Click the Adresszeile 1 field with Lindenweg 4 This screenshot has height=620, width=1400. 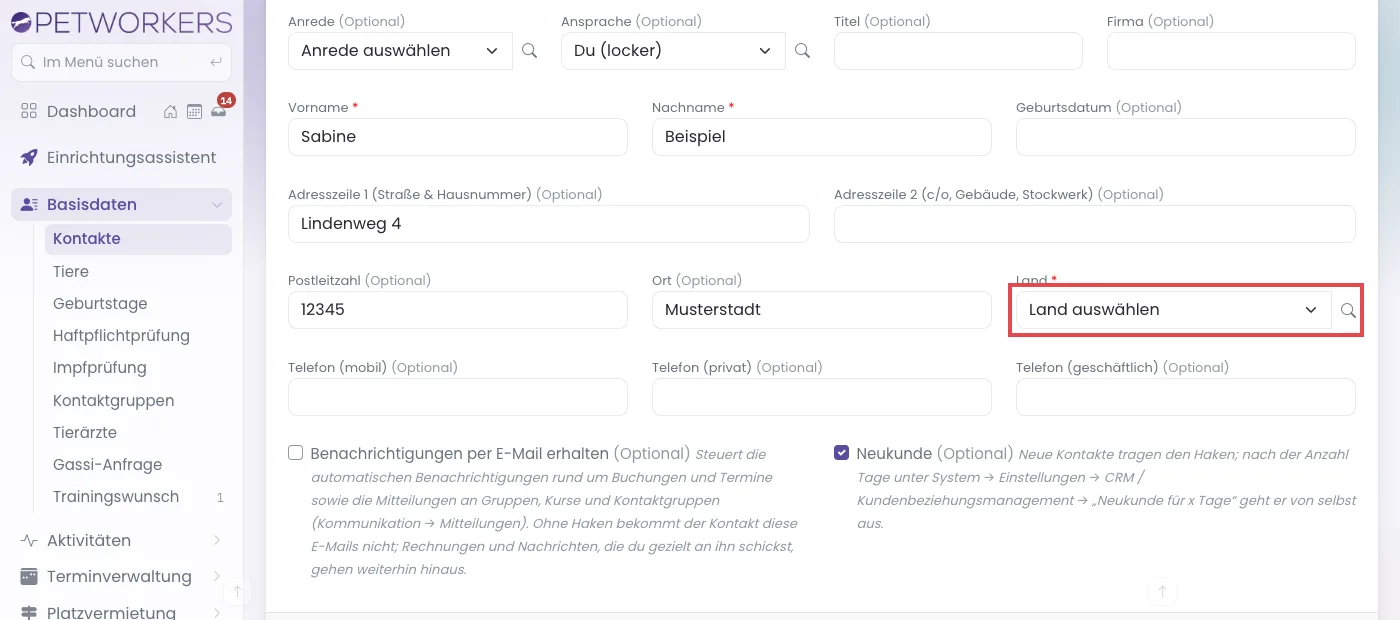coord(549,224)
